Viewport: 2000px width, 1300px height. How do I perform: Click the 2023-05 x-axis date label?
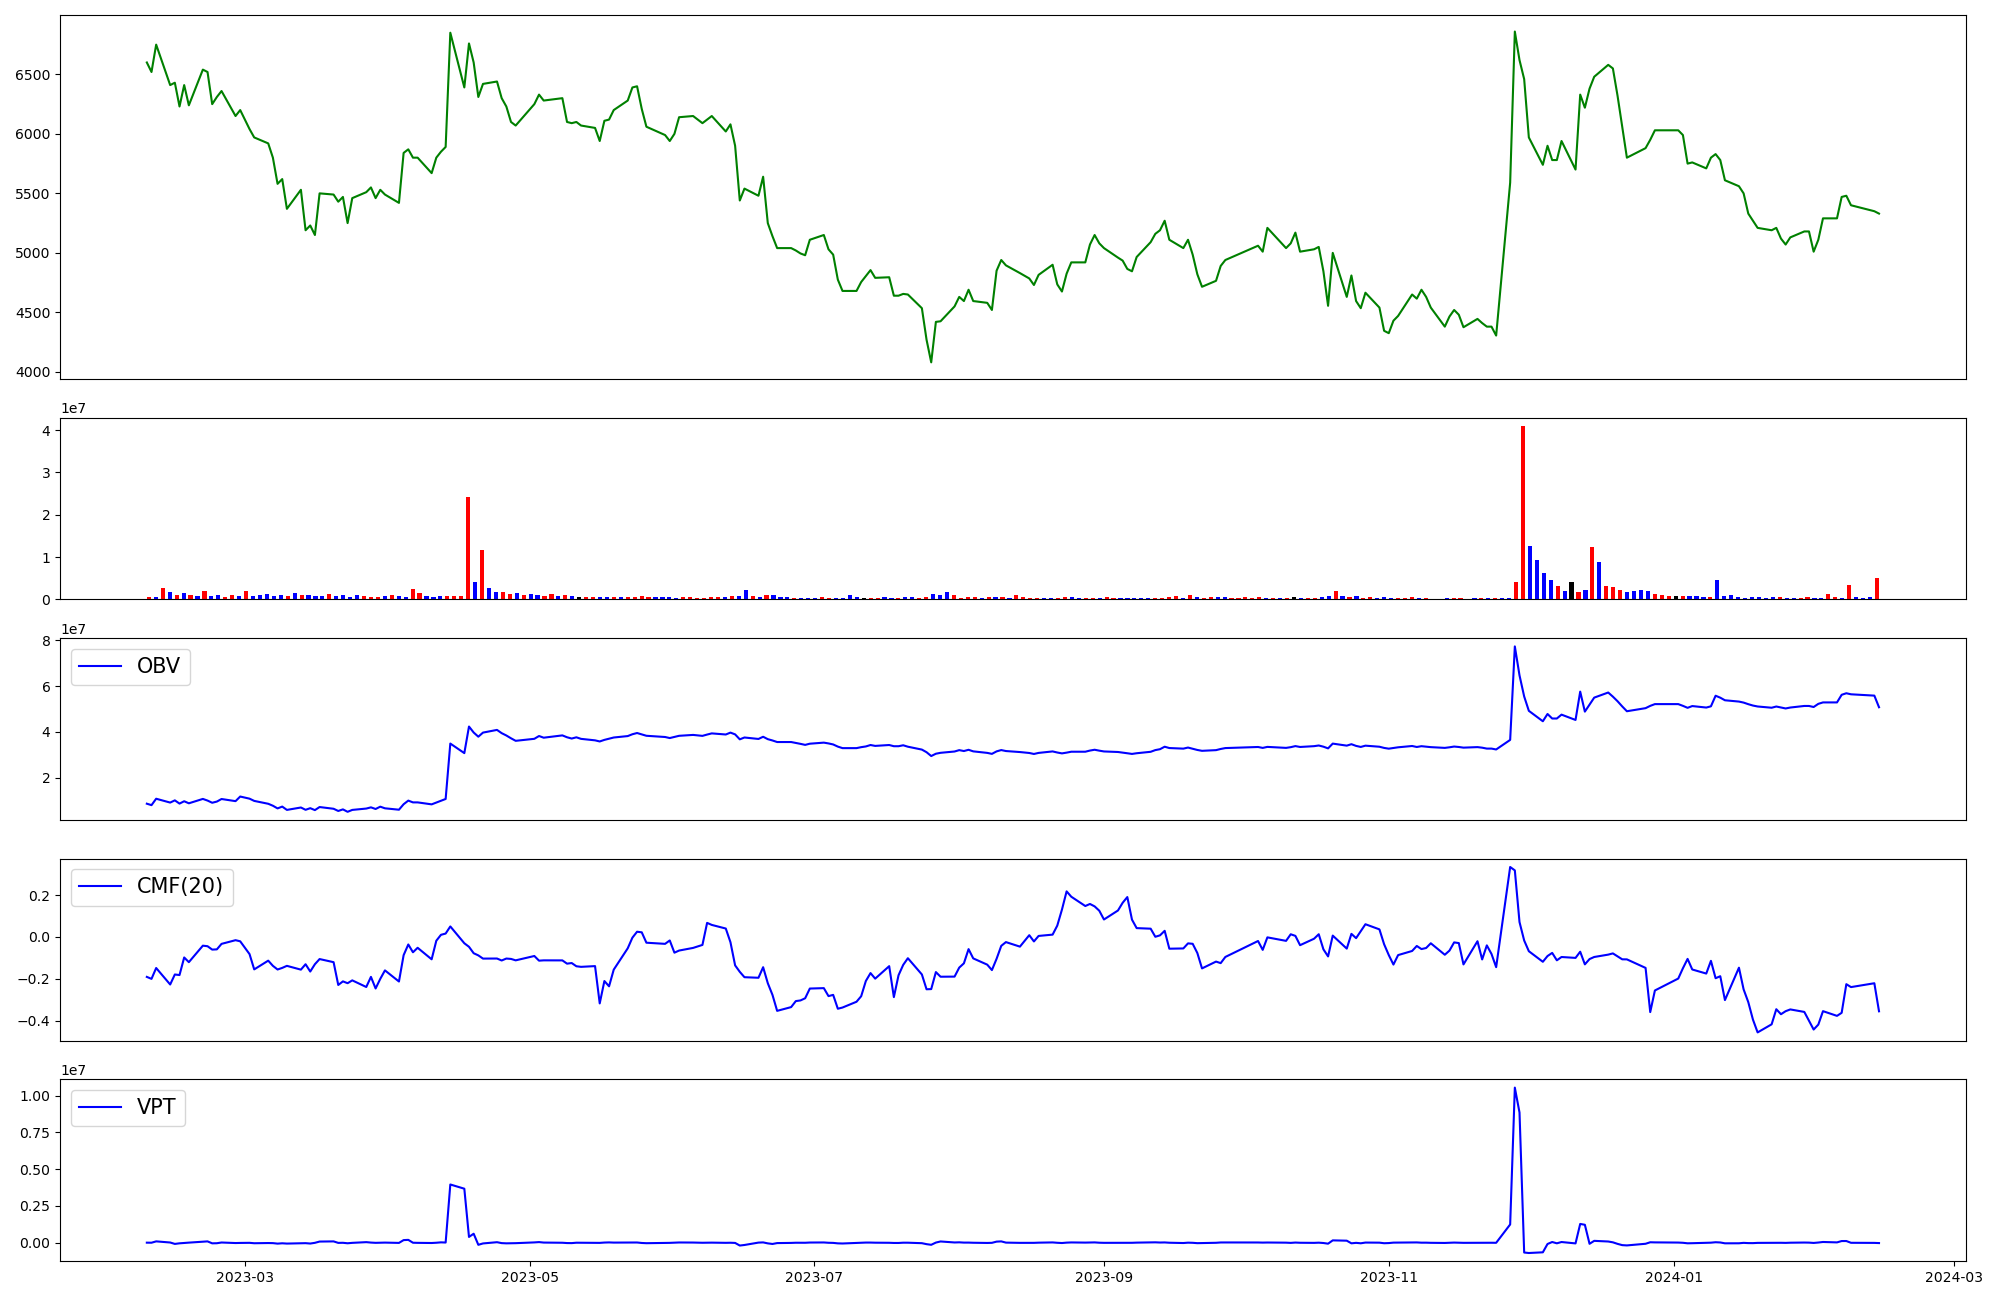click(x=530, y=1277)
